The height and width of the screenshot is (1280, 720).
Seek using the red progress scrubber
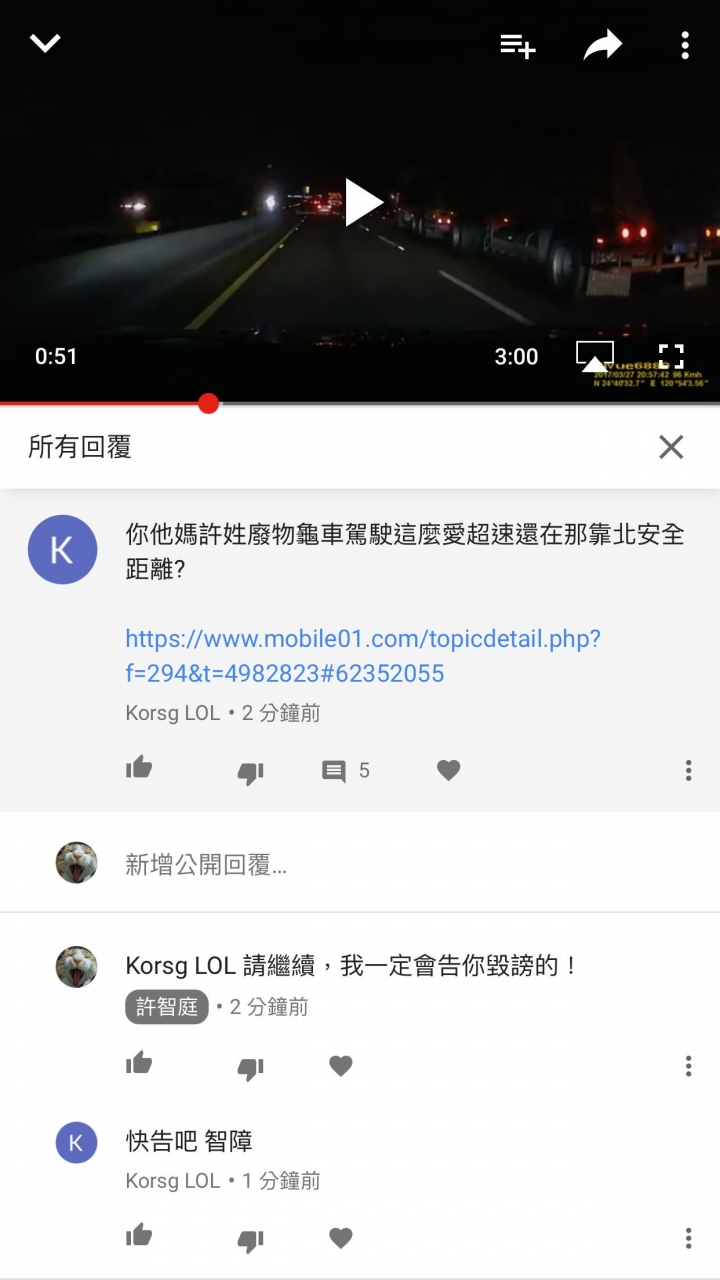(208, 403)
